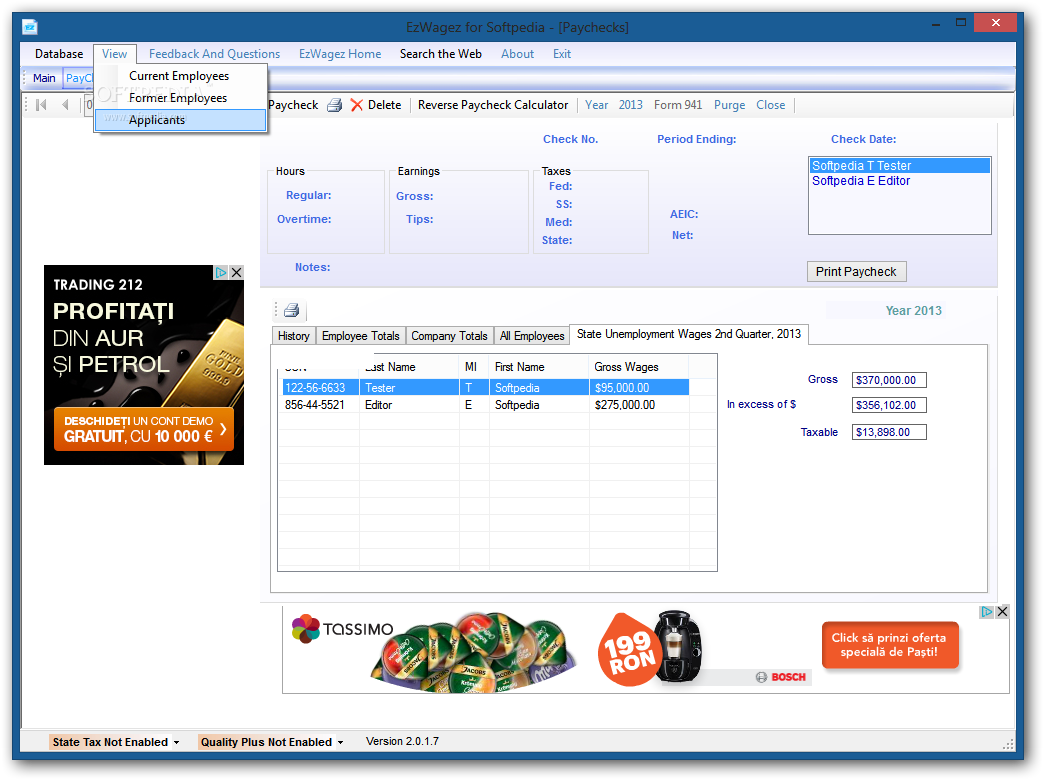Switch to the Main tab
Screen dimensions: 1044x780
[x=44, y=78]
